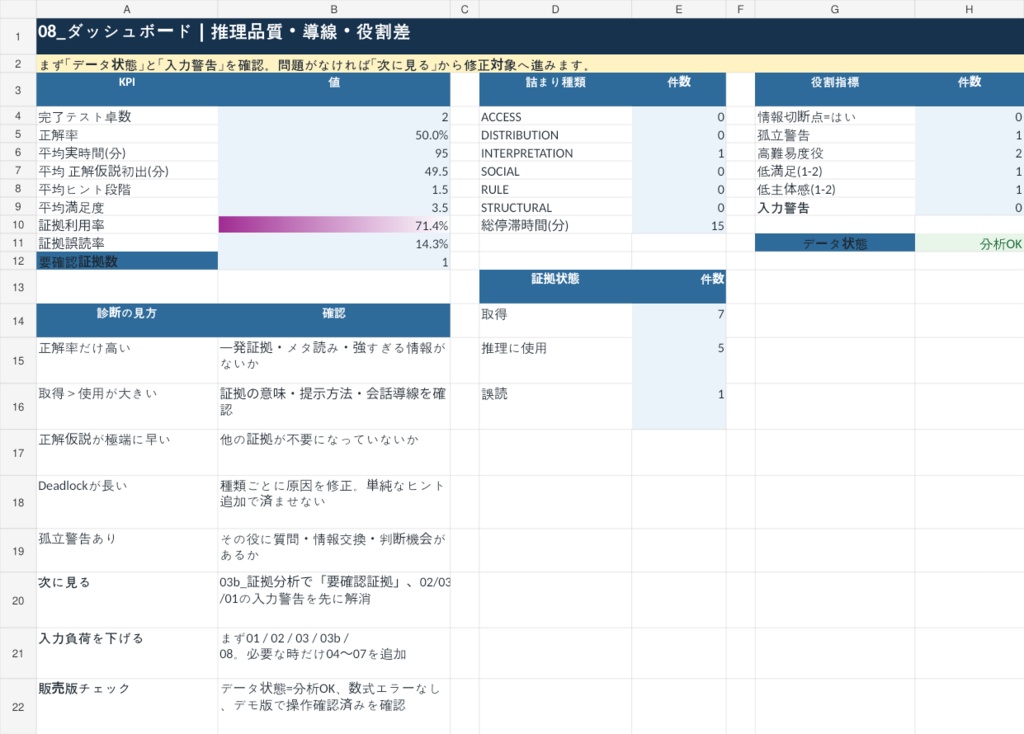Viewport: 1024px width, 734px height.
Task: Select column B header
Action: click(x=334, y=9)
